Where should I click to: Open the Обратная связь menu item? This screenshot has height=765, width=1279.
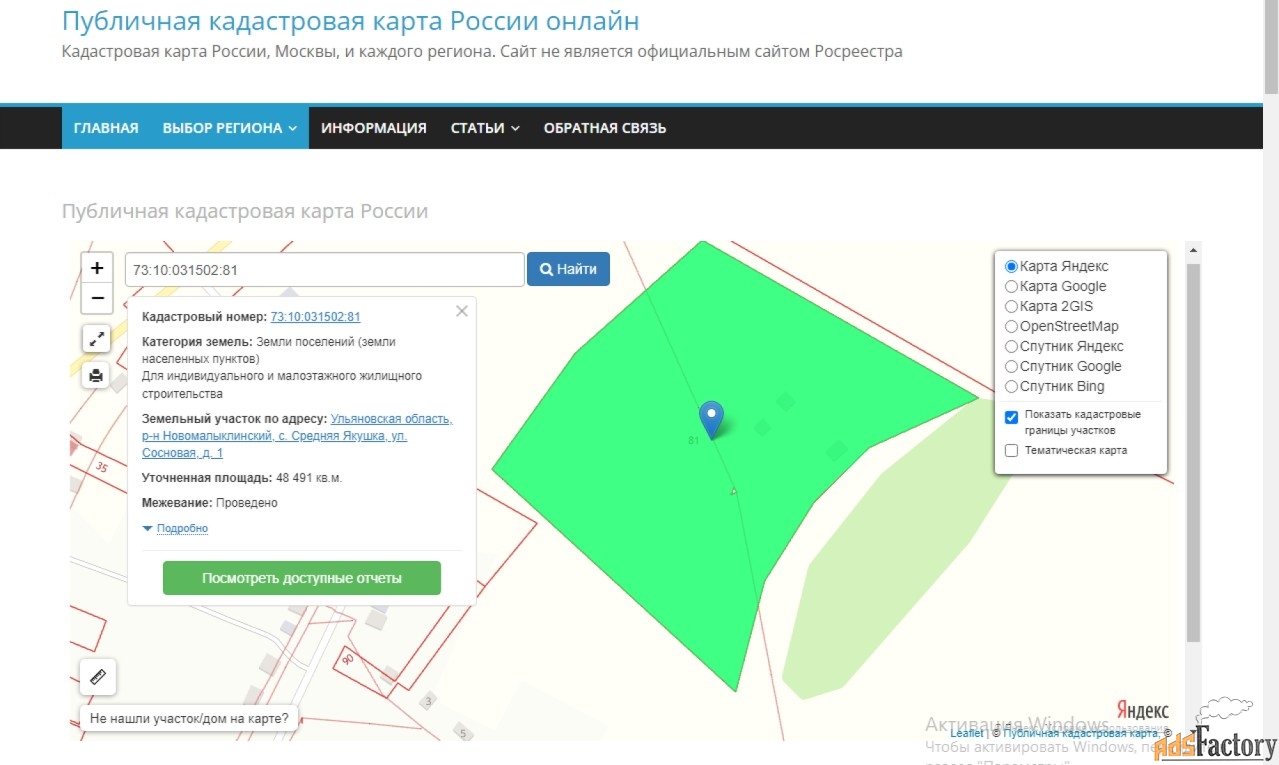coord(604,128)
